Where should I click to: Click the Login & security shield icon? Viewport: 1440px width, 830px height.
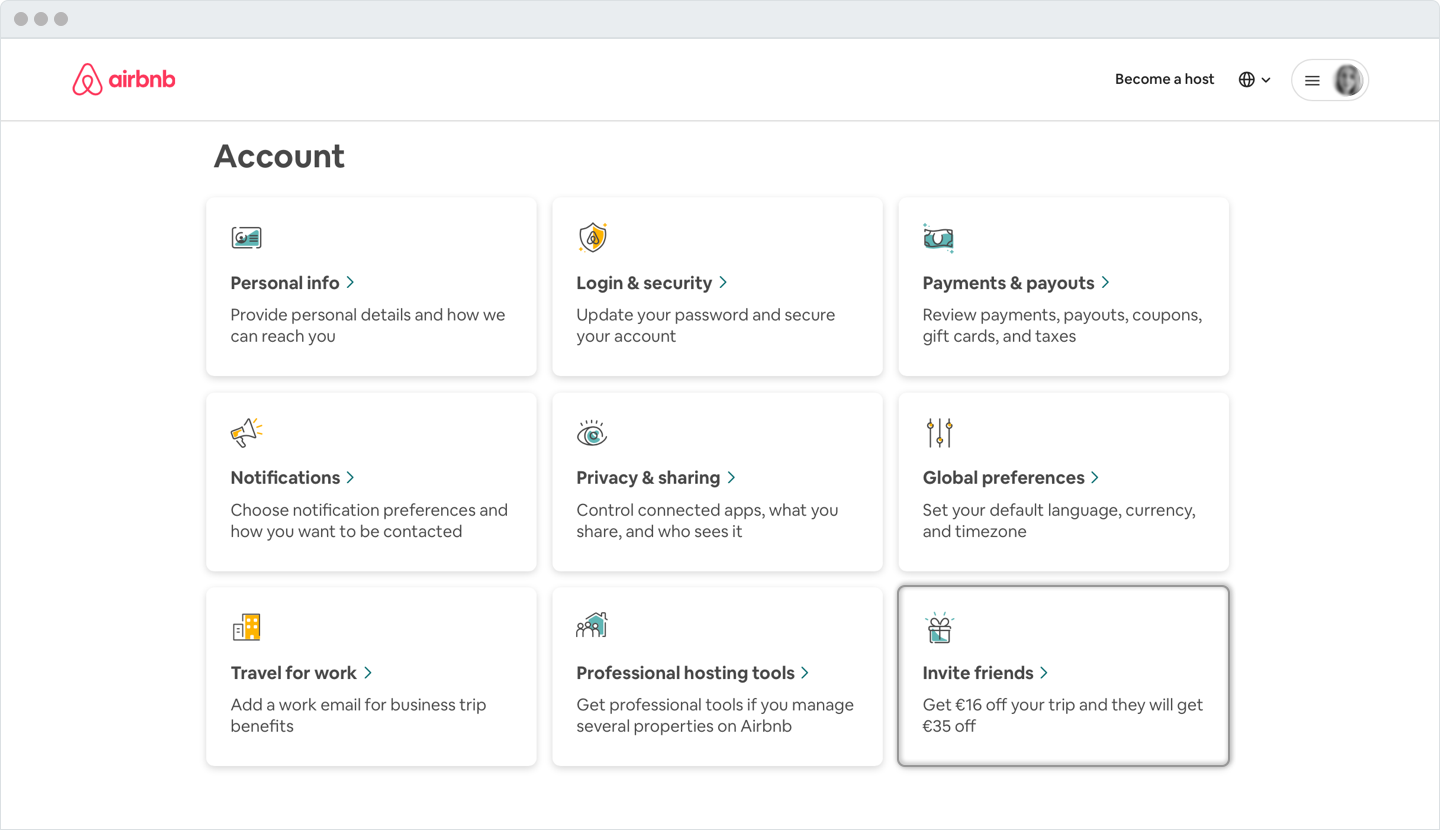[593, 238]
